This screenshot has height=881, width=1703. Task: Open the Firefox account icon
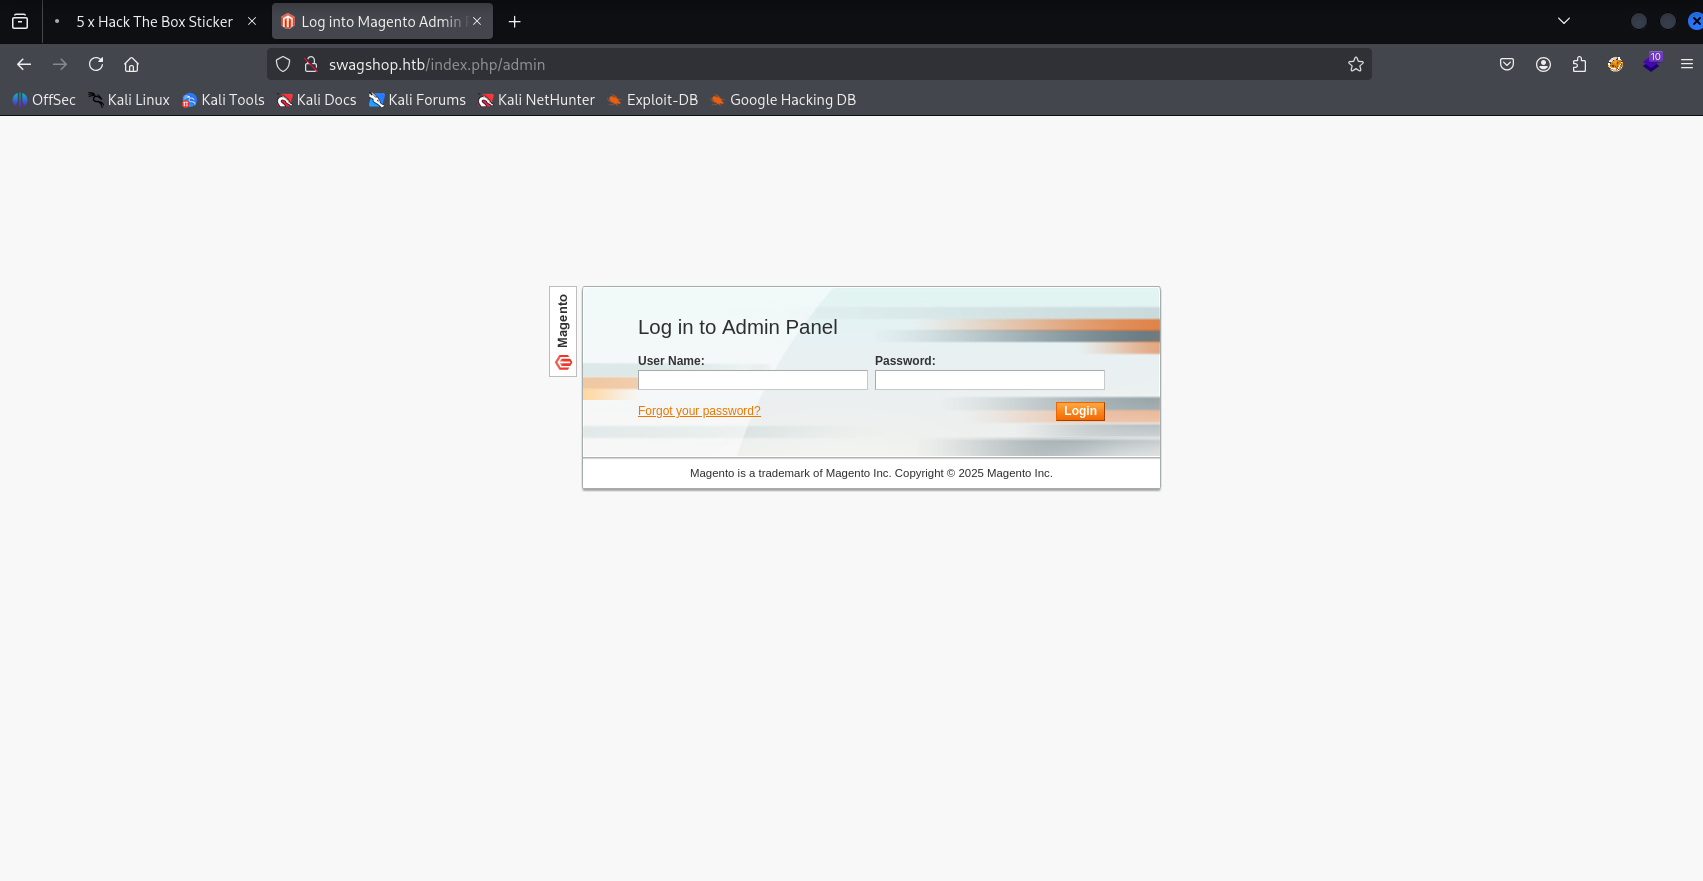pos(1543,64)
